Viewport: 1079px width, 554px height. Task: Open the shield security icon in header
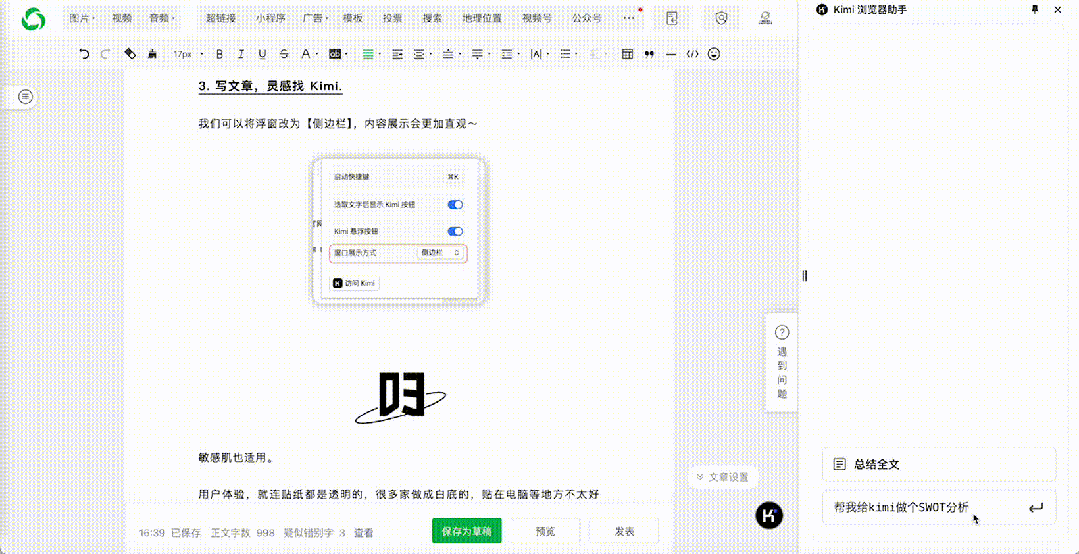721,18
